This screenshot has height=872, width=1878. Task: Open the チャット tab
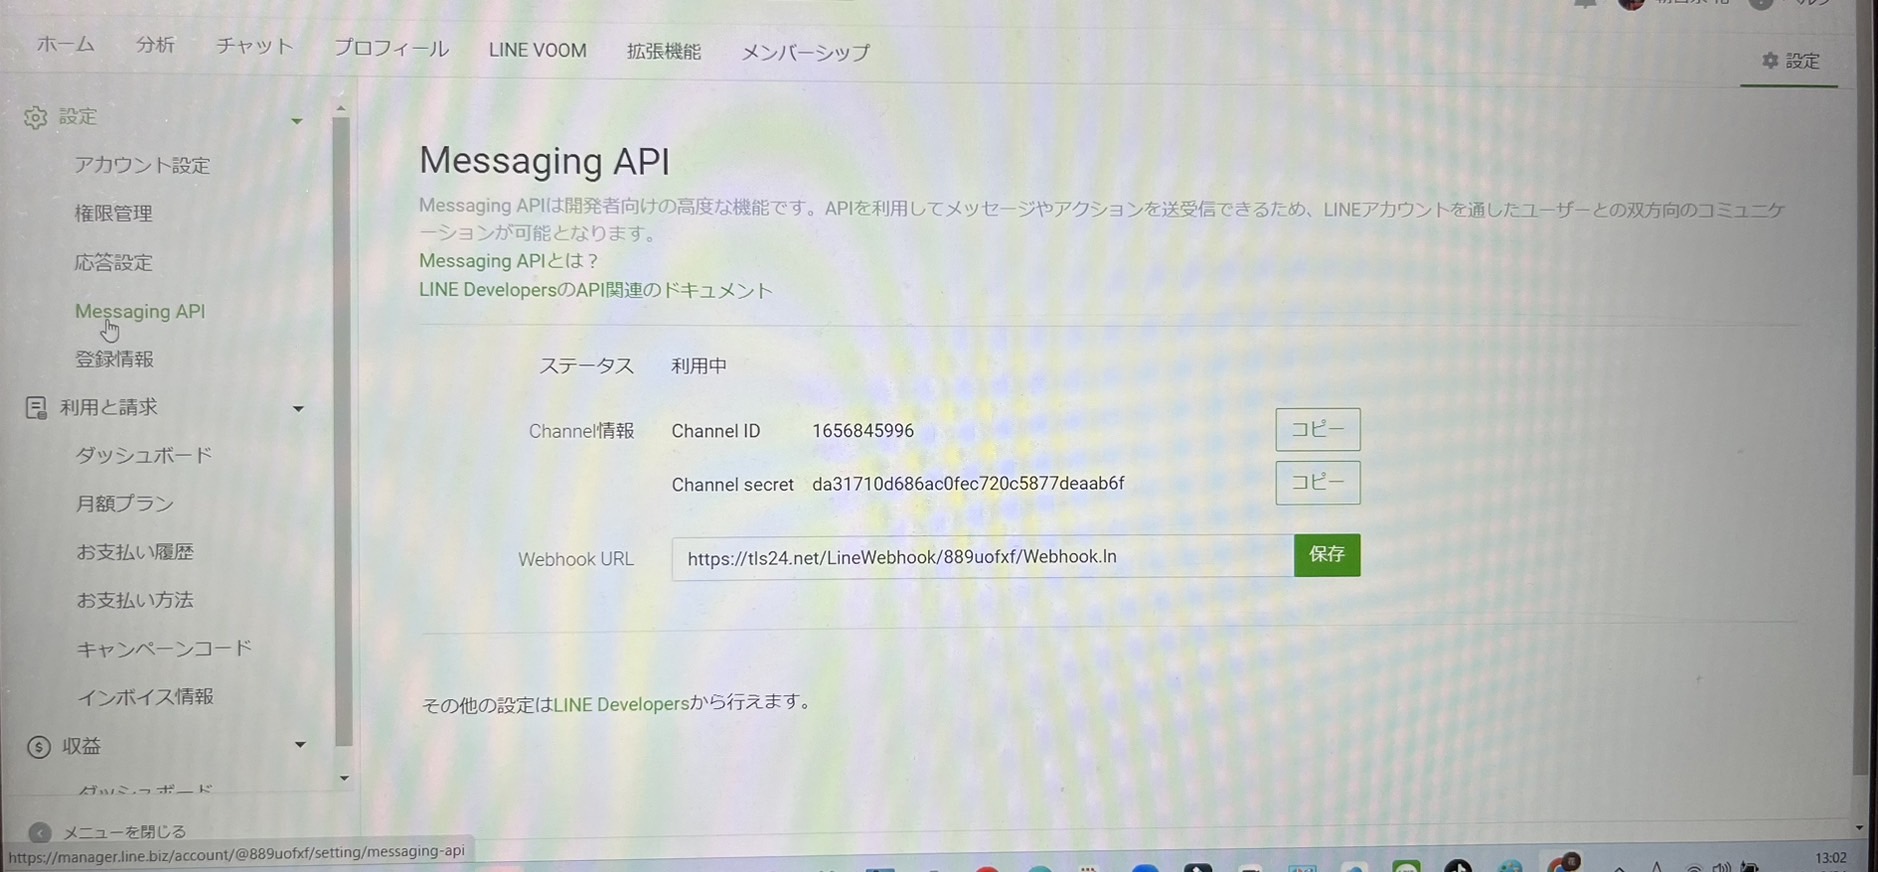(255, 46)
